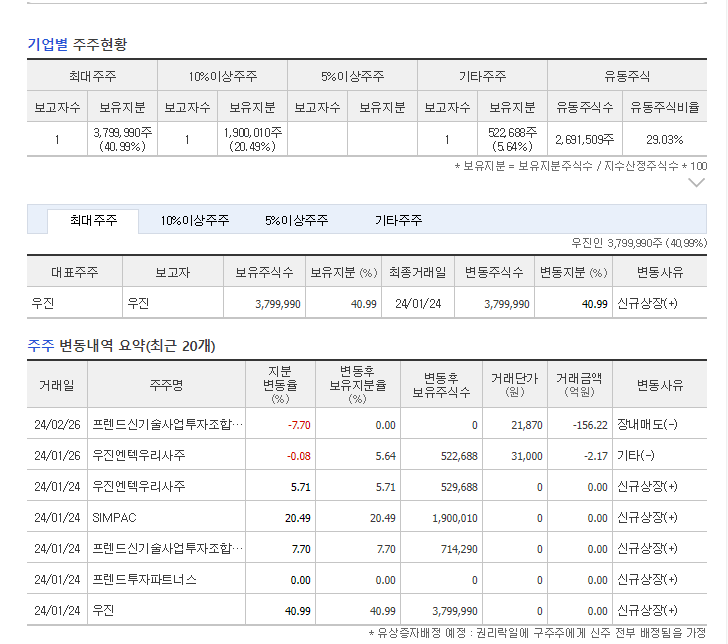
Task: Click the 21,870 trade price
Action: (x=526, y=425)
